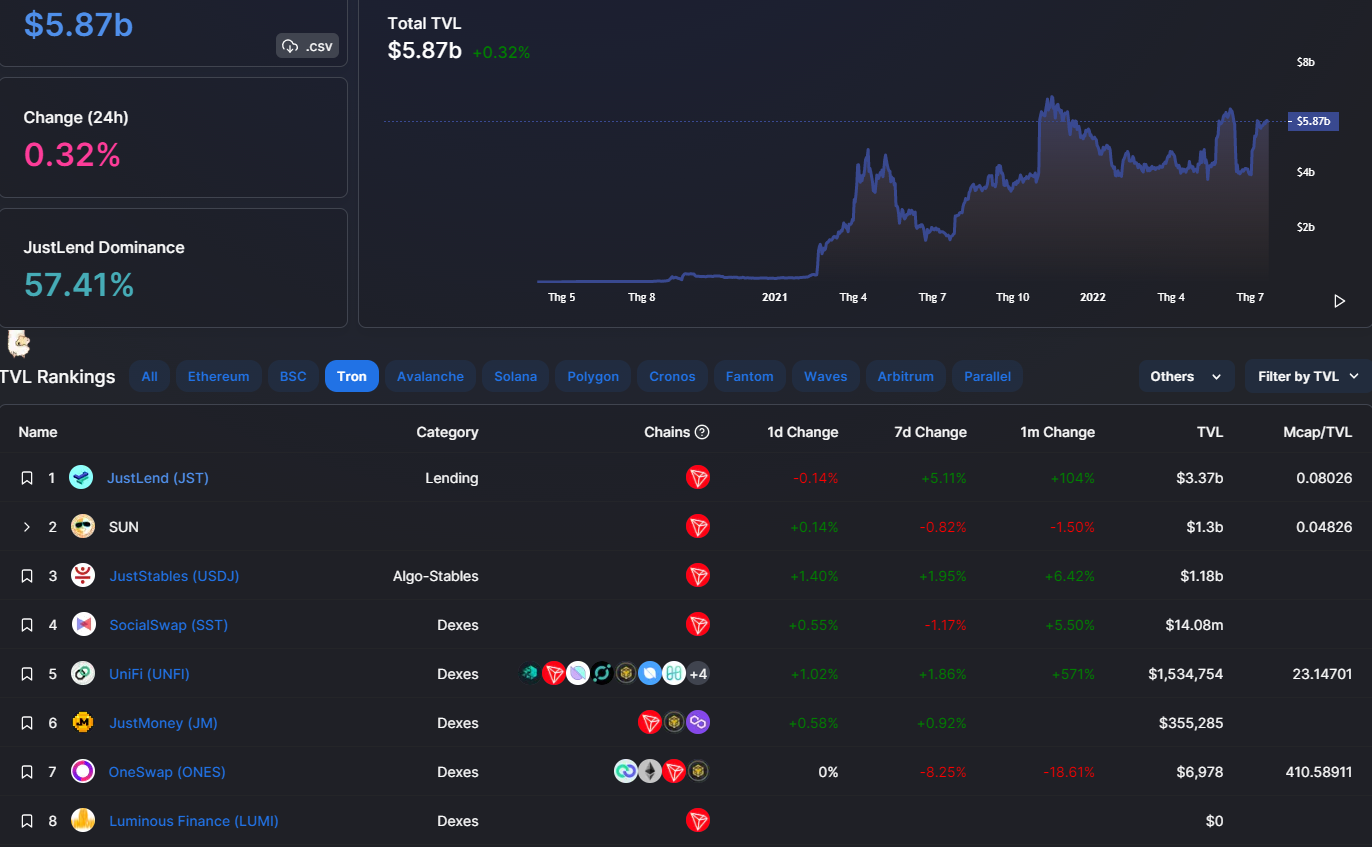Select the Tron chain filter
This screenshot has width=1372, height=847.
pyautogui.click(x=352, y=376)
